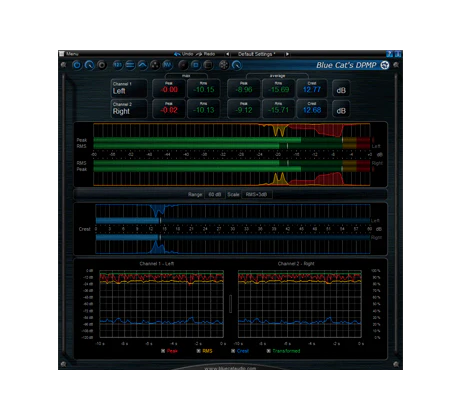Click the Blue Cat's DPMP title
Image resolution: width=460 pixels, height=416 pixels.
346,65
